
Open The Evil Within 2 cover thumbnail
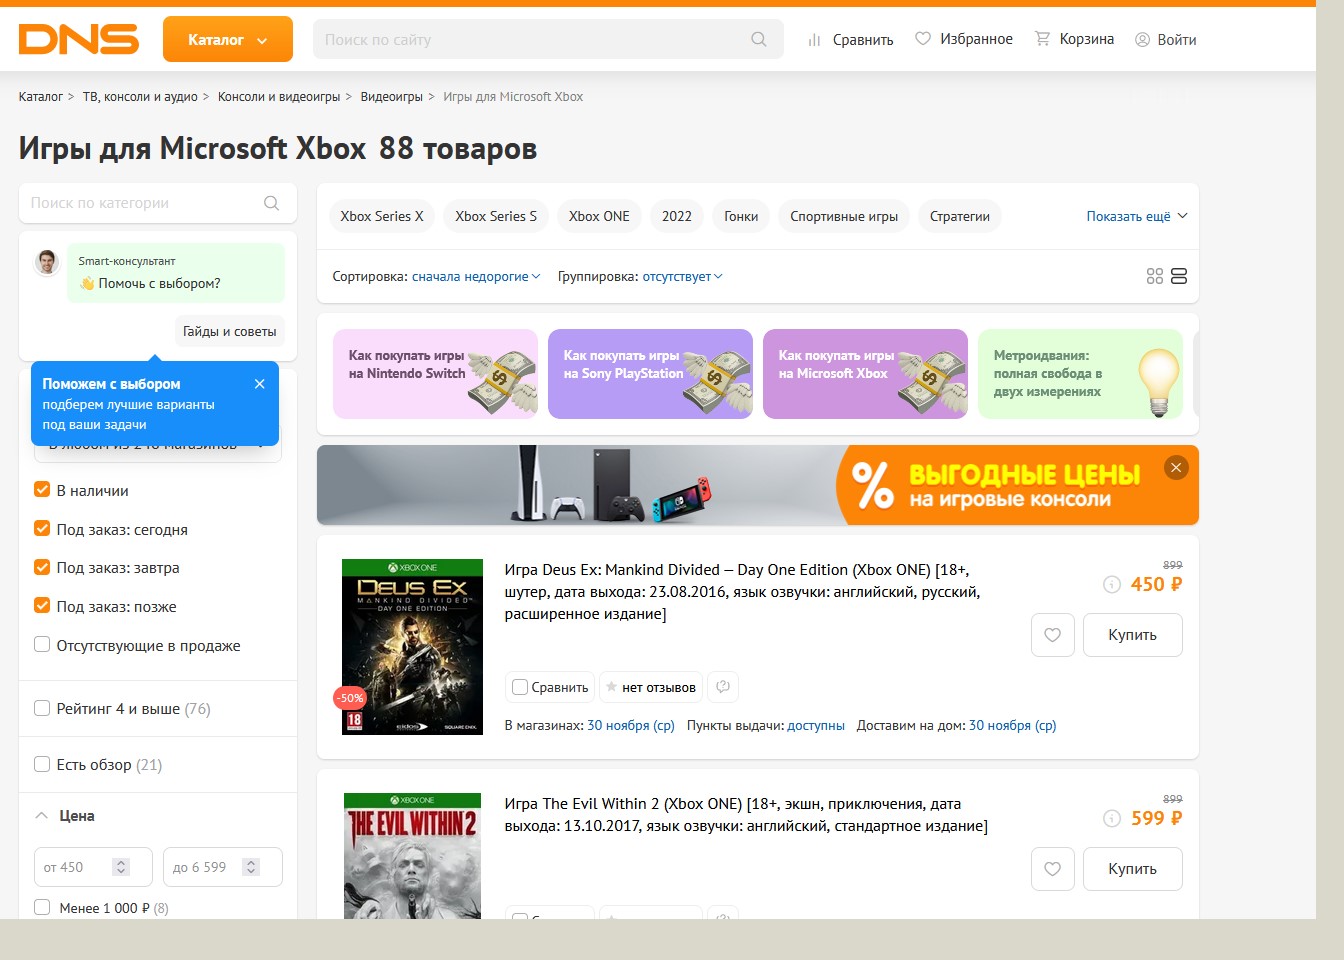(x=412, y=856)
